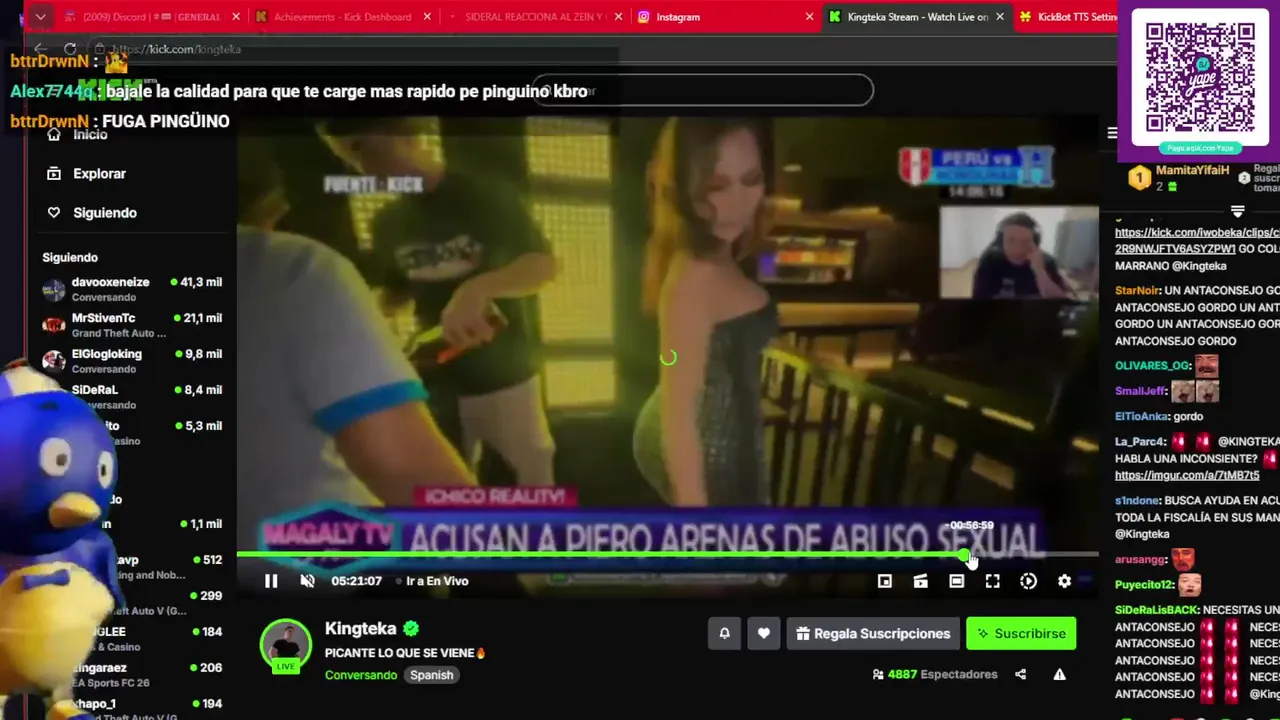Open the Conversando category link
This screenshot has width=1280, height=720.
pos(361,675)
